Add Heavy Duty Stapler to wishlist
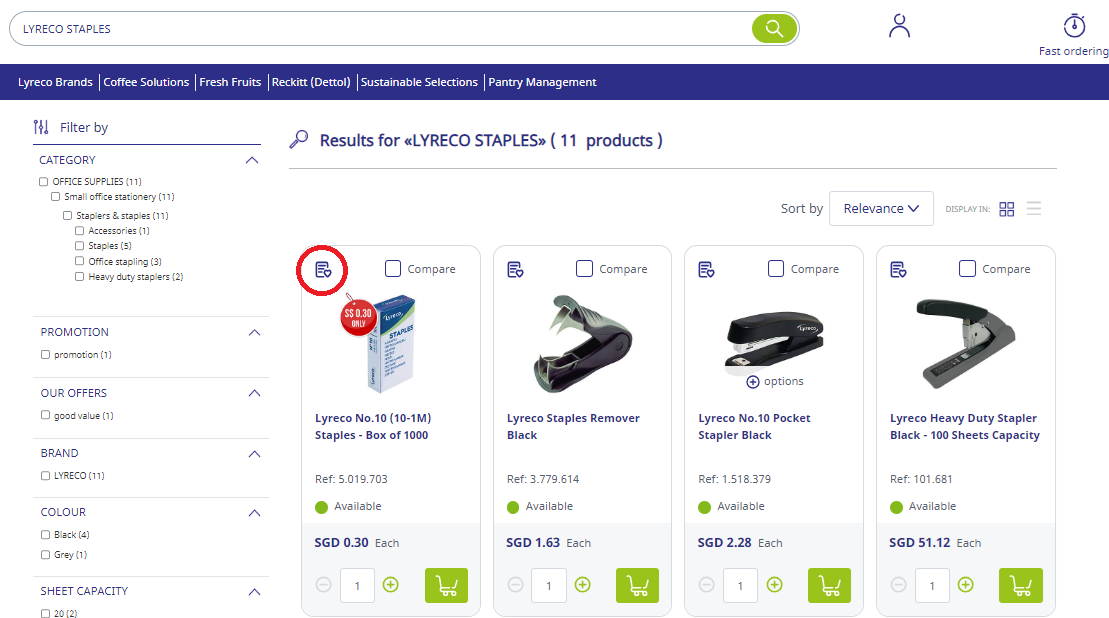Viewport: 1109px width, 618px height. tap(898, 269)
